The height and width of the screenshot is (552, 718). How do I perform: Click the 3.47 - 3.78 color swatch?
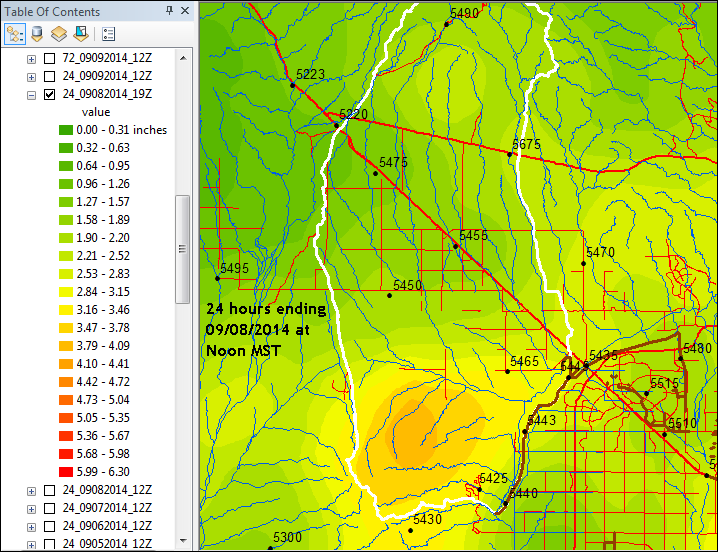[x=66, y=328]
